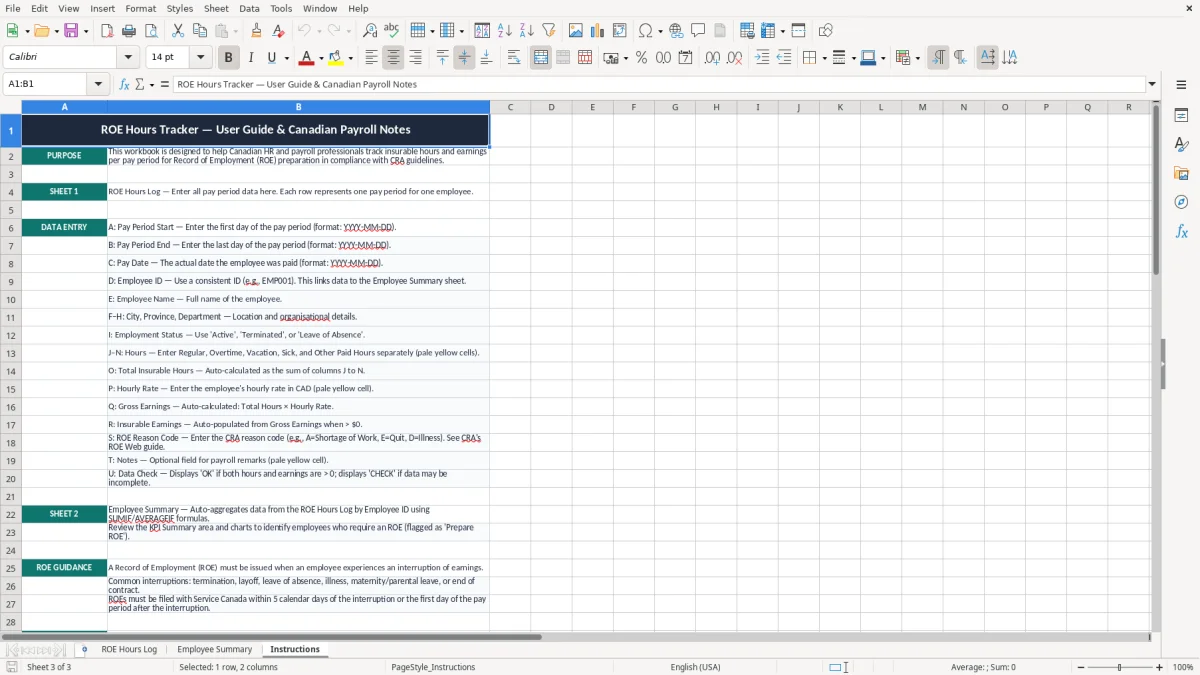Click Export as PDF icon
Image resolution: width=1200 pixels, height=675 pixels.
pyautogui.click(x=107, y=31)
